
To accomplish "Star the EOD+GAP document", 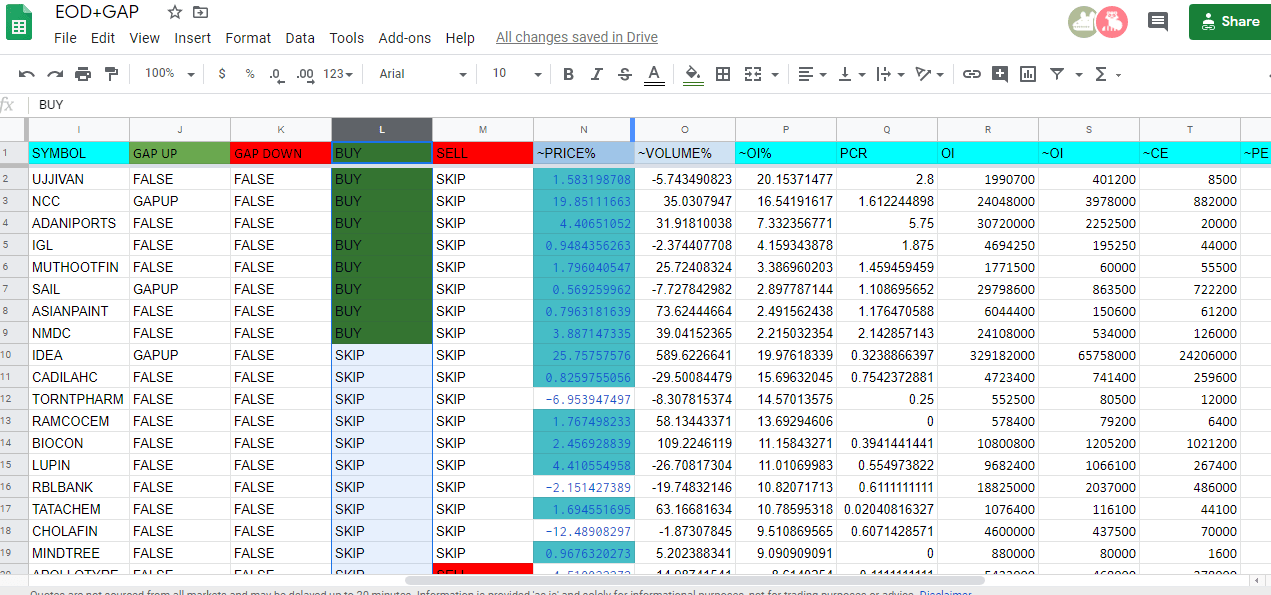I will click(x=175, y=12).
